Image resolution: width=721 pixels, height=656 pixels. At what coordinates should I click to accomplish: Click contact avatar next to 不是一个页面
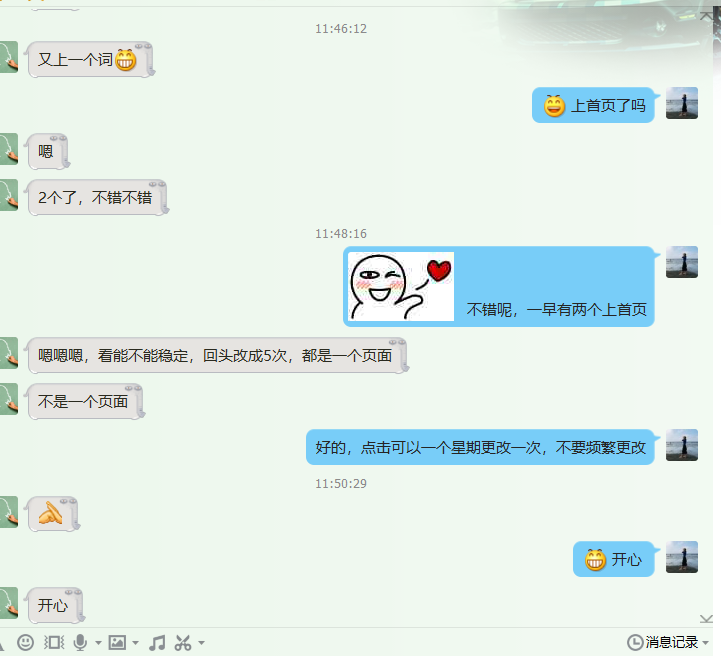pos(8,399)
